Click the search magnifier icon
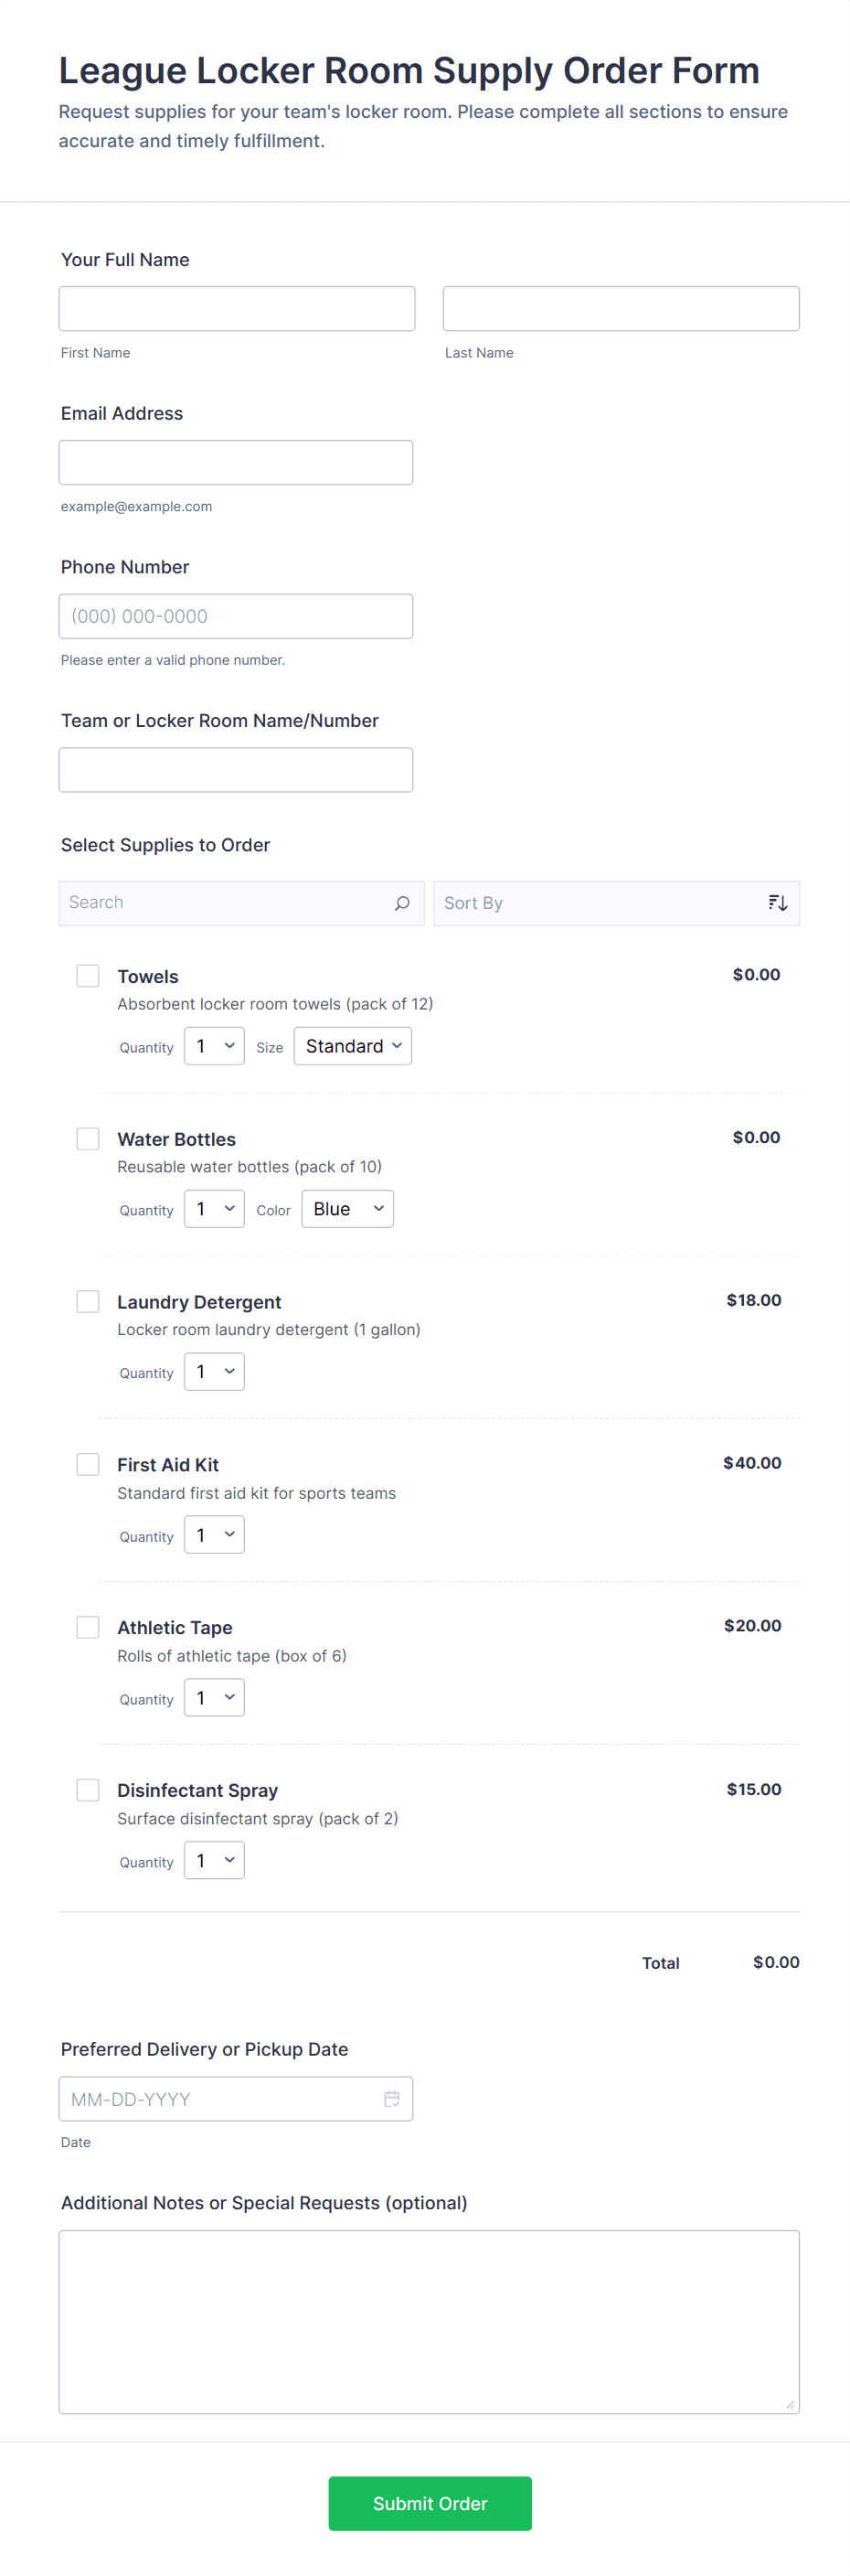 click(402, 903)
